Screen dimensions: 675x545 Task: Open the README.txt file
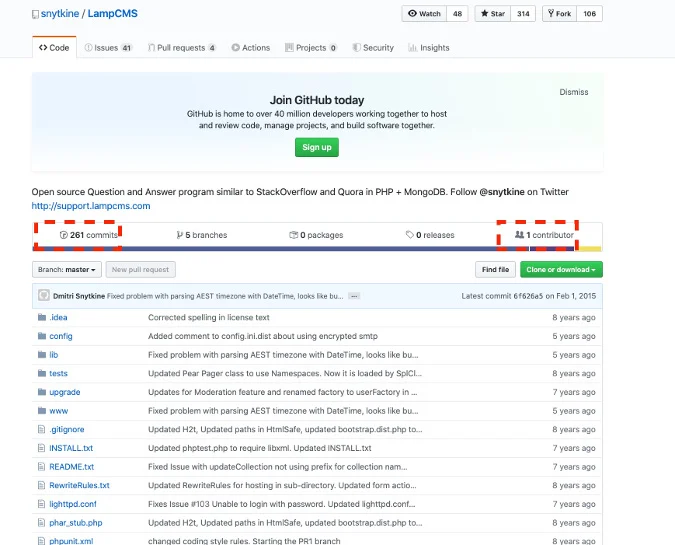[x=71, y=467]
